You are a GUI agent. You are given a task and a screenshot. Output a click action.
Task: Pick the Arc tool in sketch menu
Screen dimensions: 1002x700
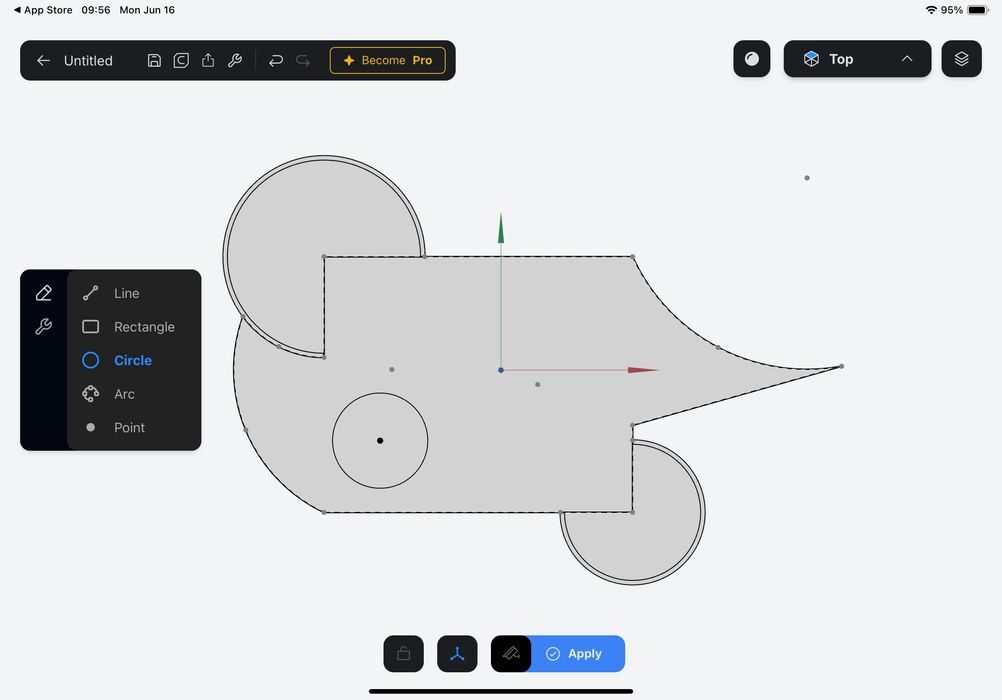tap(124, 394)
